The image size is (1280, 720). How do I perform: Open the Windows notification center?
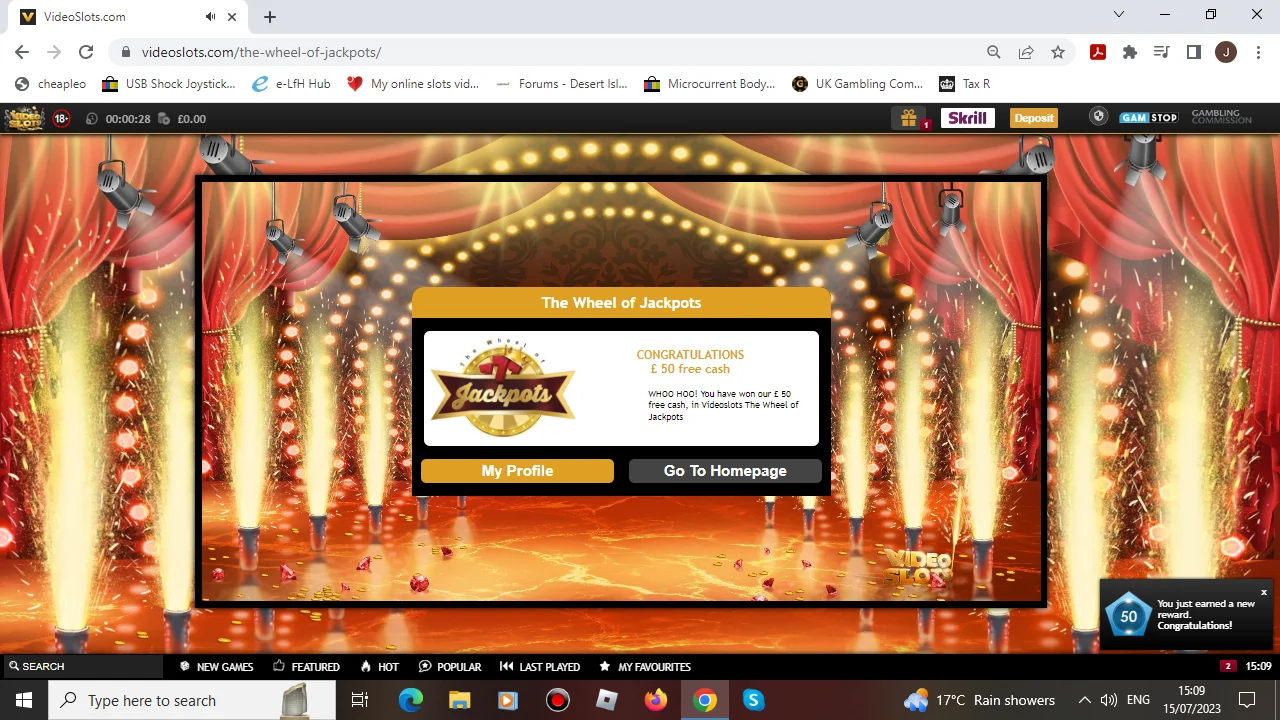[1247, 700]
